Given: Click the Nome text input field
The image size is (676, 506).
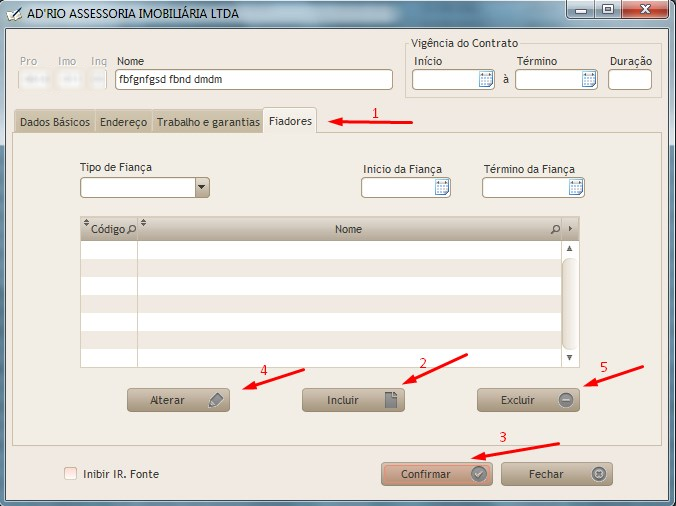Looking at the screenshot, I should click(x=254, y=80).
